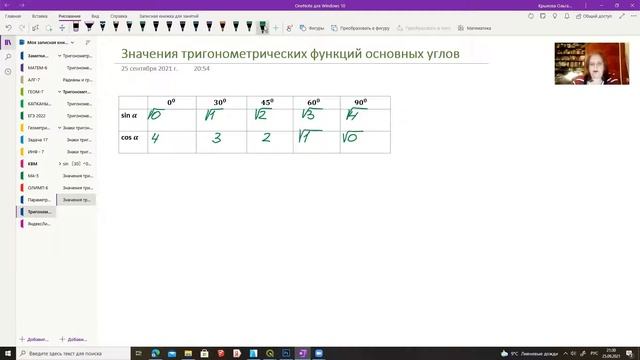Open notifications bell icon
The image size is (640, 360).
point(567,16)
